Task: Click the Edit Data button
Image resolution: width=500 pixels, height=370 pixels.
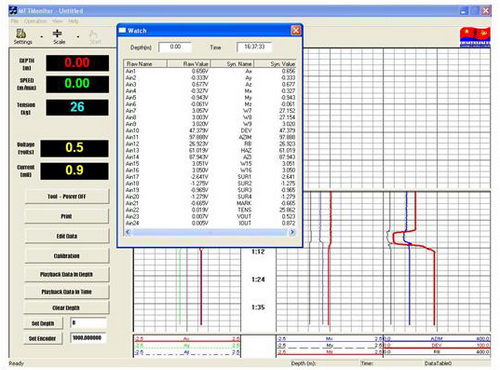Action: pyautogui.click(x=67, y=236)
